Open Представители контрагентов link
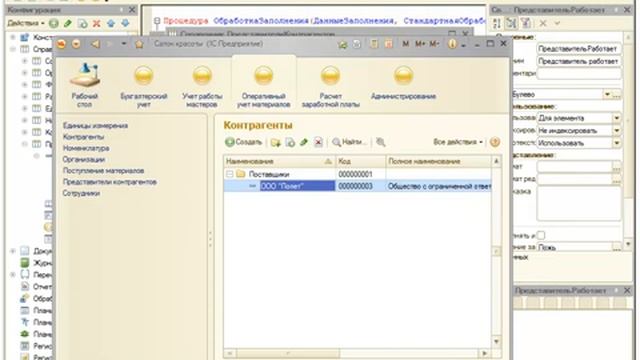 (x=109, y=182)
